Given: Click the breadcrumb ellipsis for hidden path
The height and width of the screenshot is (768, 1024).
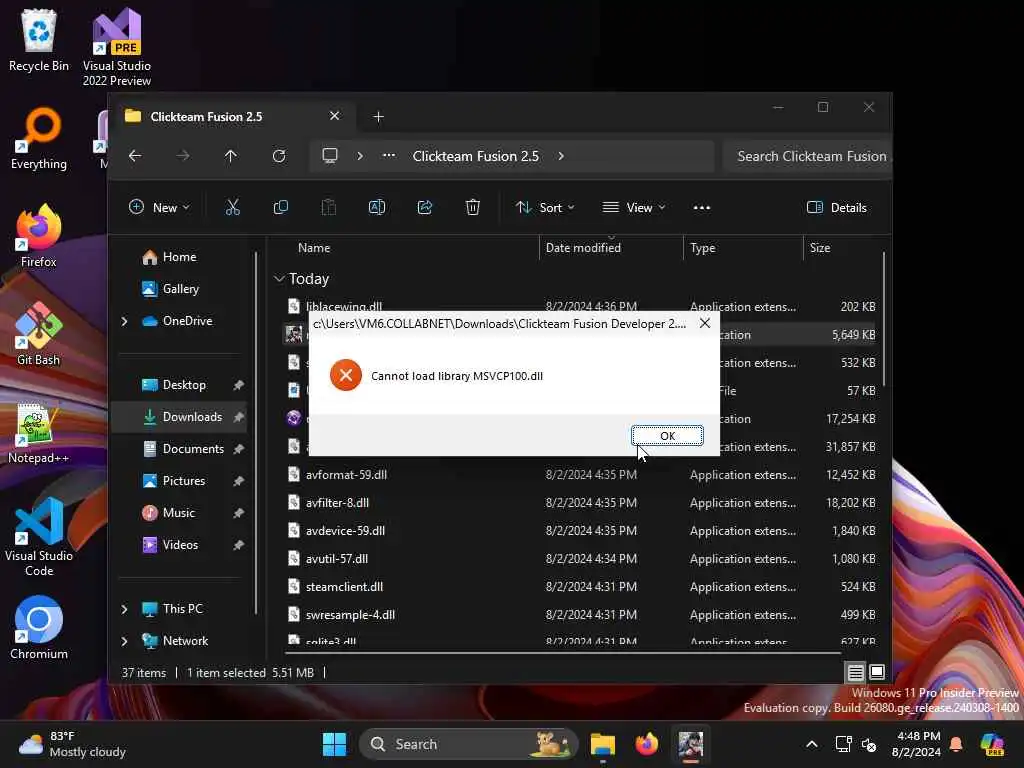Looking at the screenshot, I should click(389, 156).
